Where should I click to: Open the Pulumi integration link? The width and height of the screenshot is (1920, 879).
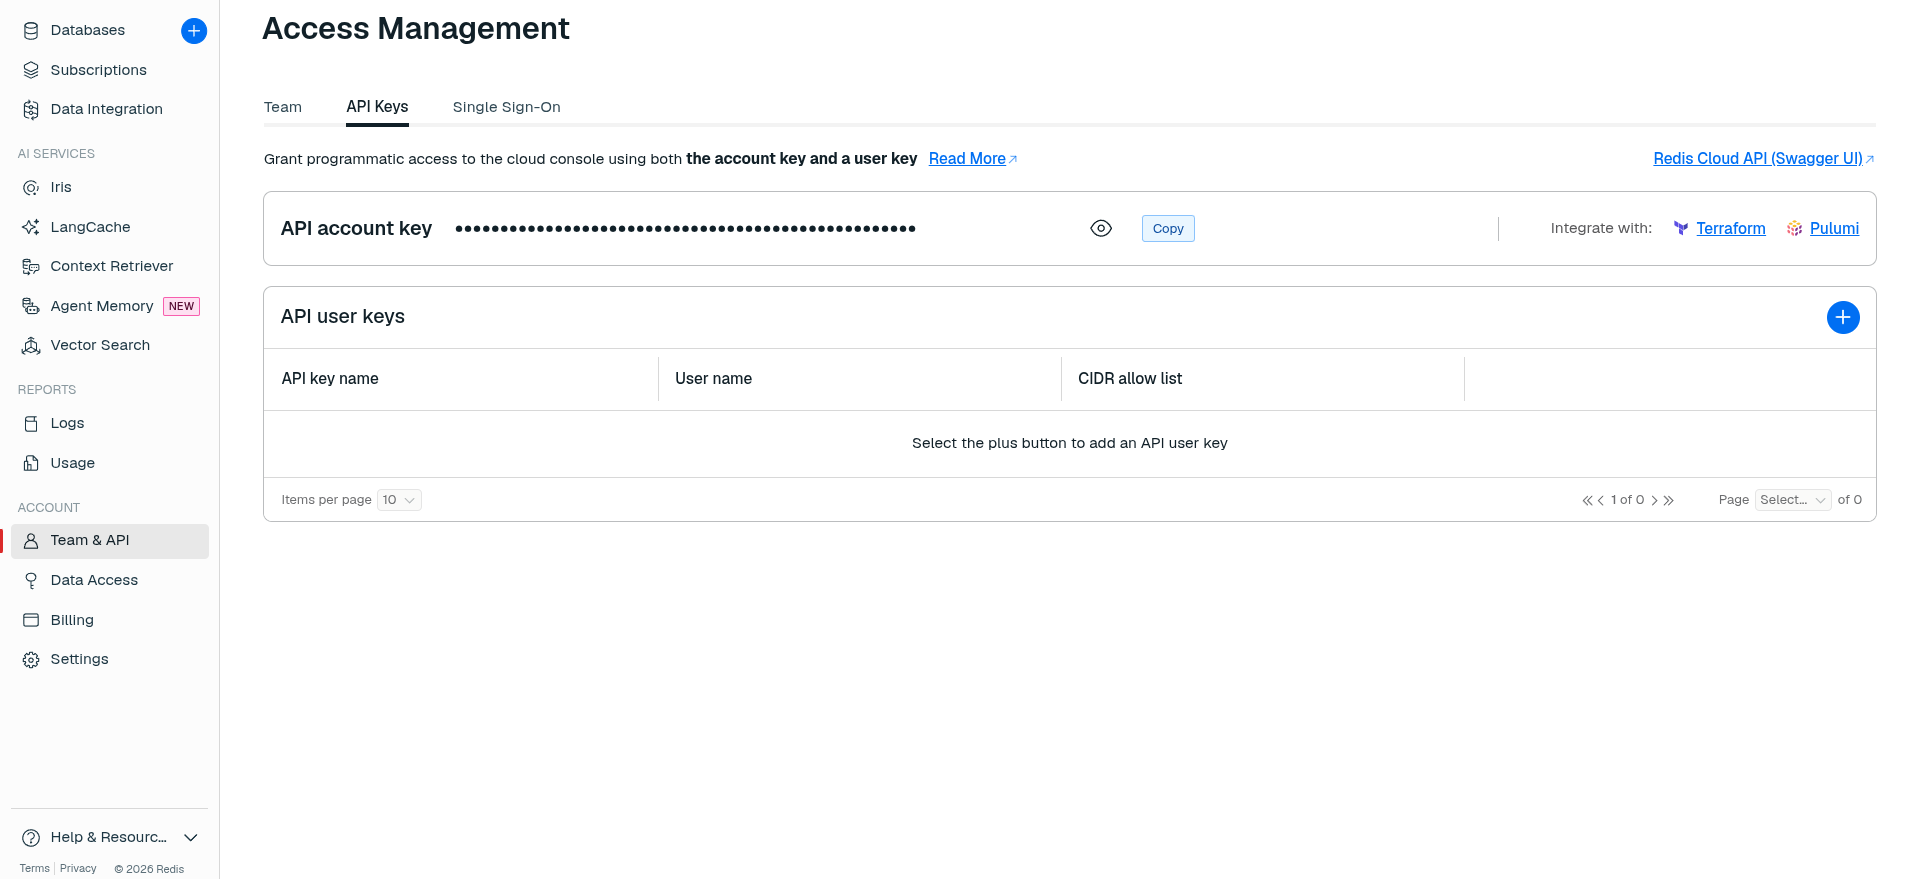(x=1834, y=228)
